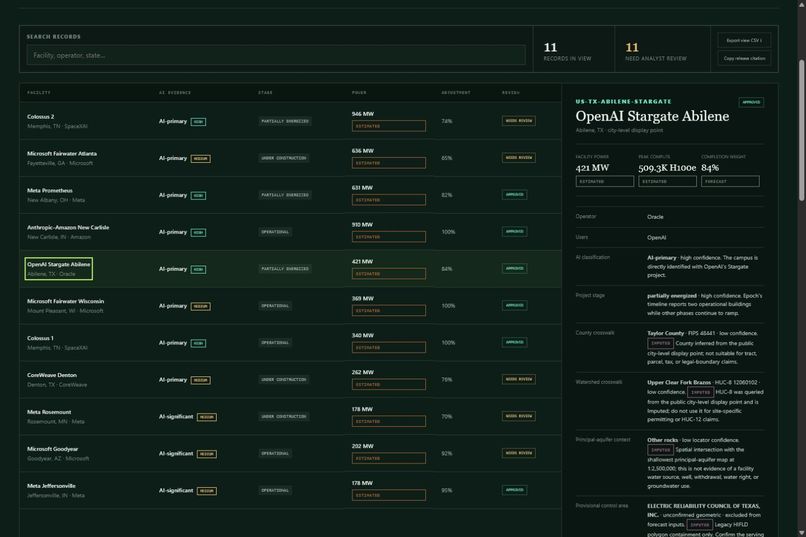The height and width of the screenshot is (537, 806).
Task: Click the 369 MW power value
Action: point(363,299)
